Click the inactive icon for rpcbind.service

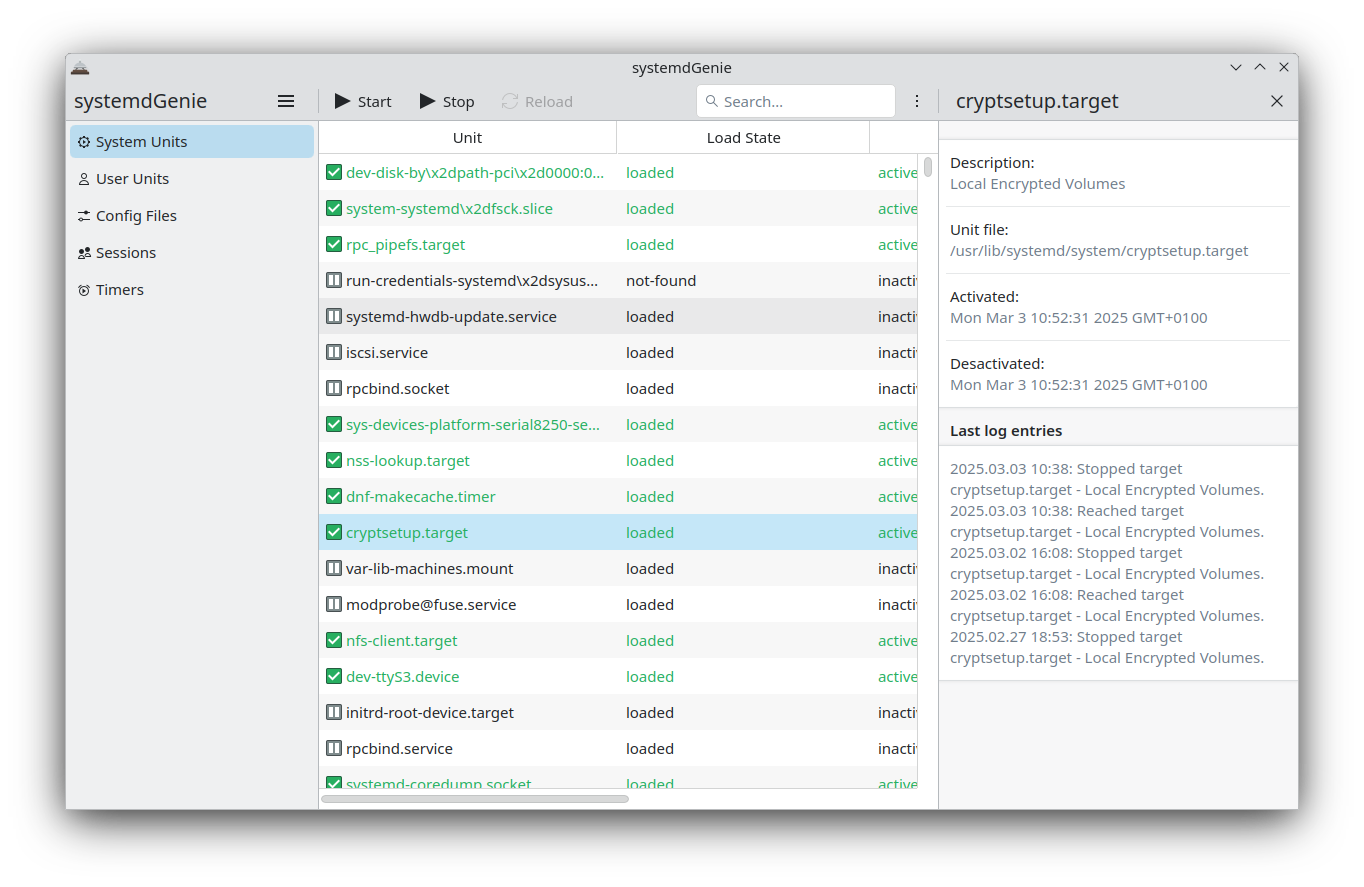pyautogui.click(x=334, y=748)
